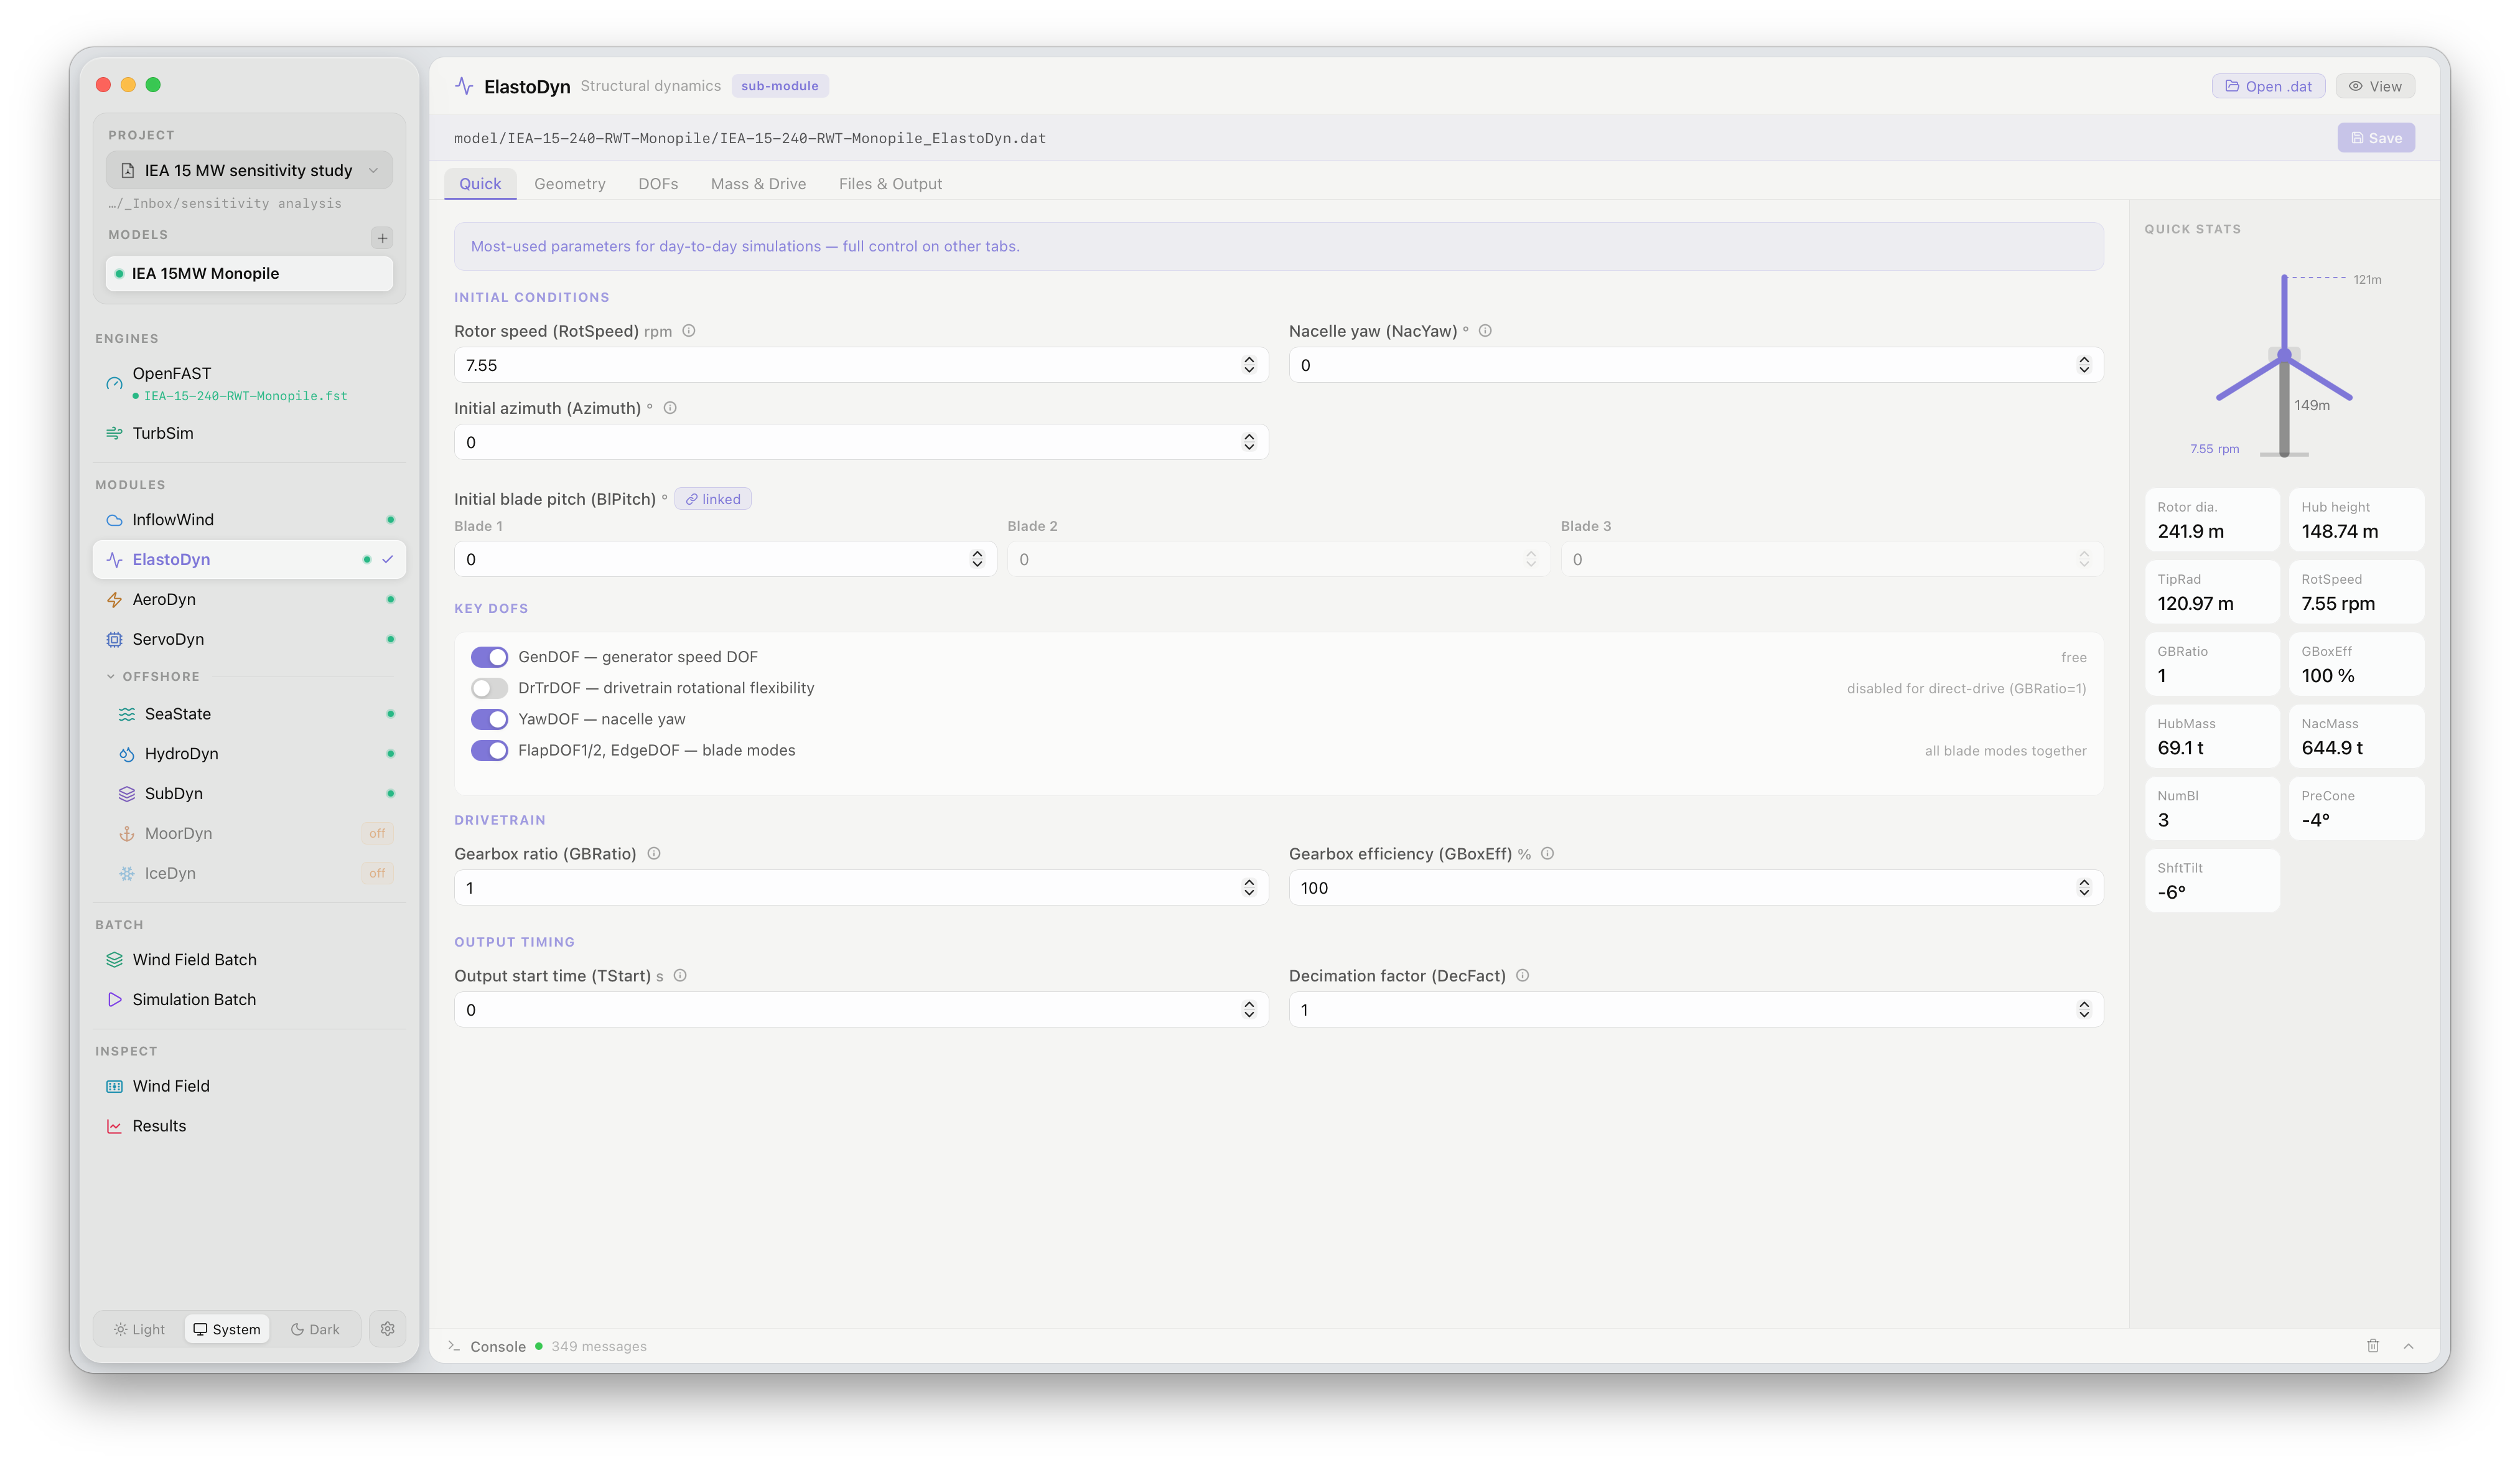Select ElastoDyn in modules list
This screenshot has width=2520, height=1465.
pyautogui.click(x=249, y=560)
